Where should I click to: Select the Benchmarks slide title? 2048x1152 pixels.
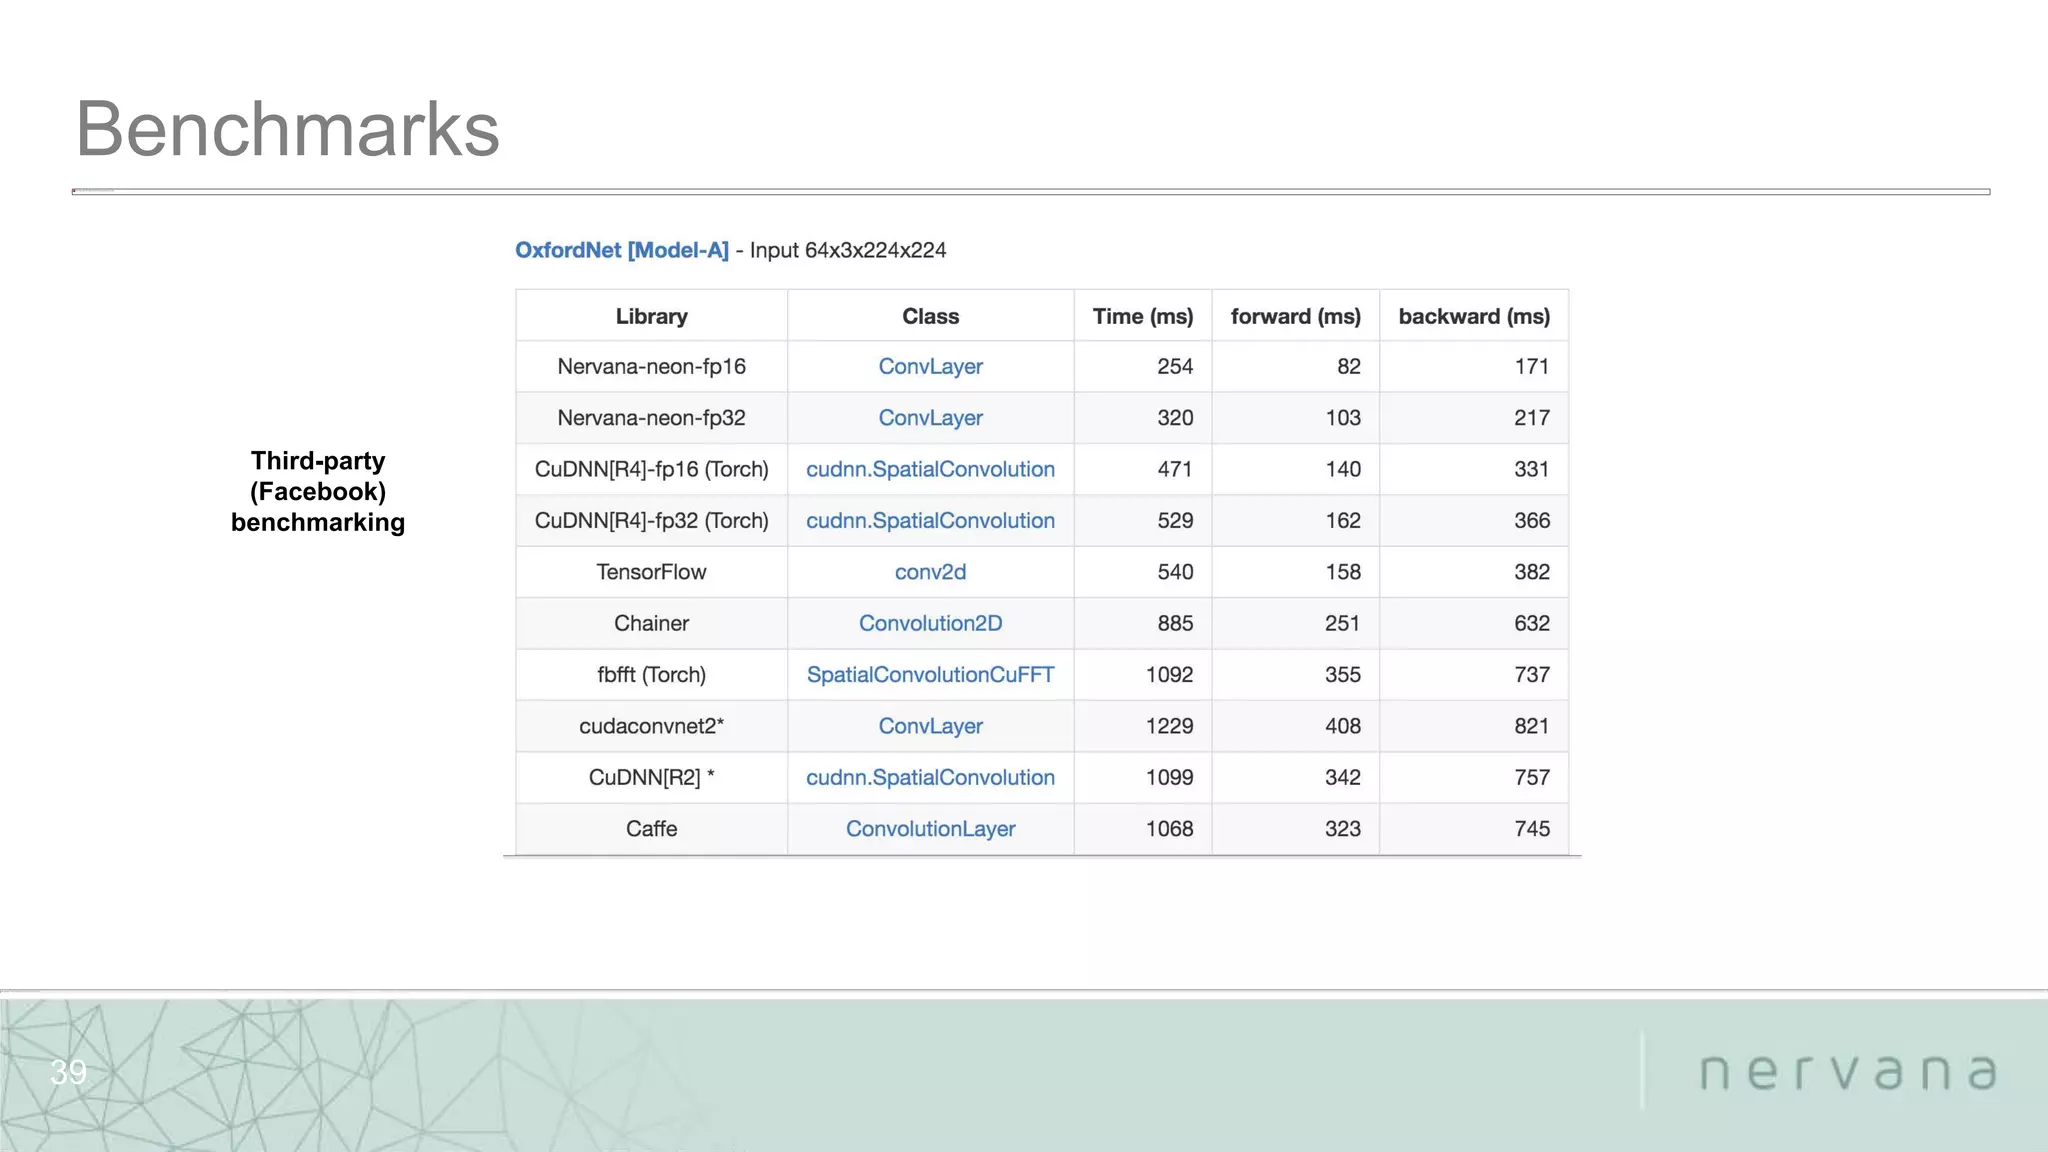[x=288, y=129]
